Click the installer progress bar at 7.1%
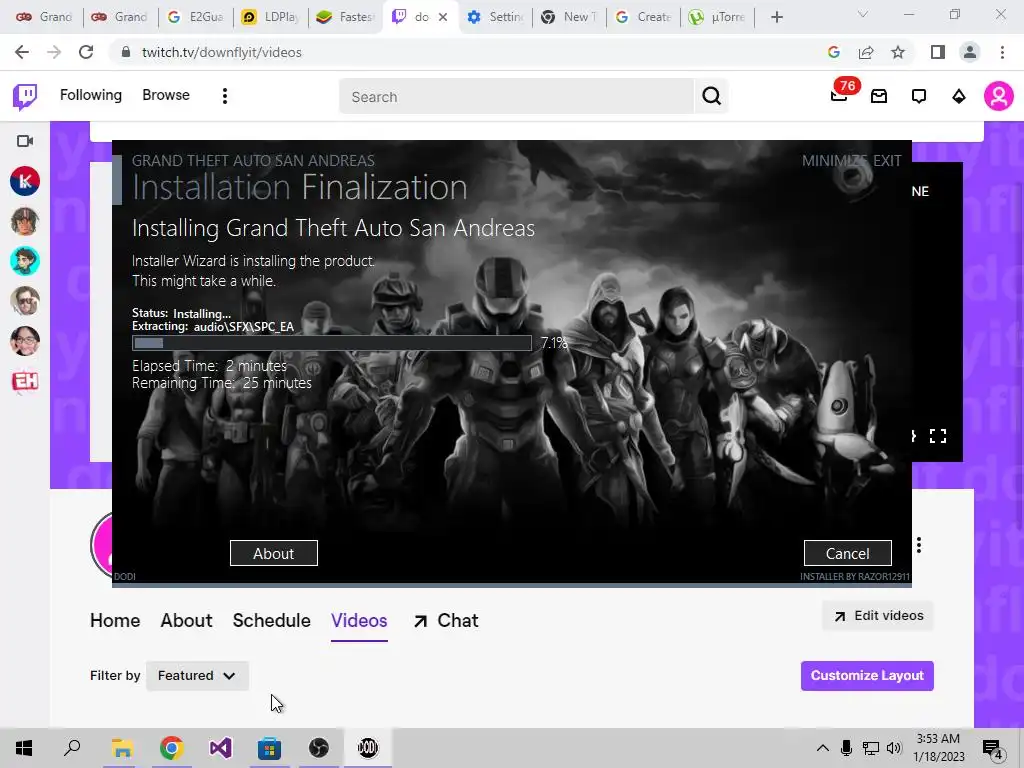The image size is (1024, 768). click(x=332, y=343)
